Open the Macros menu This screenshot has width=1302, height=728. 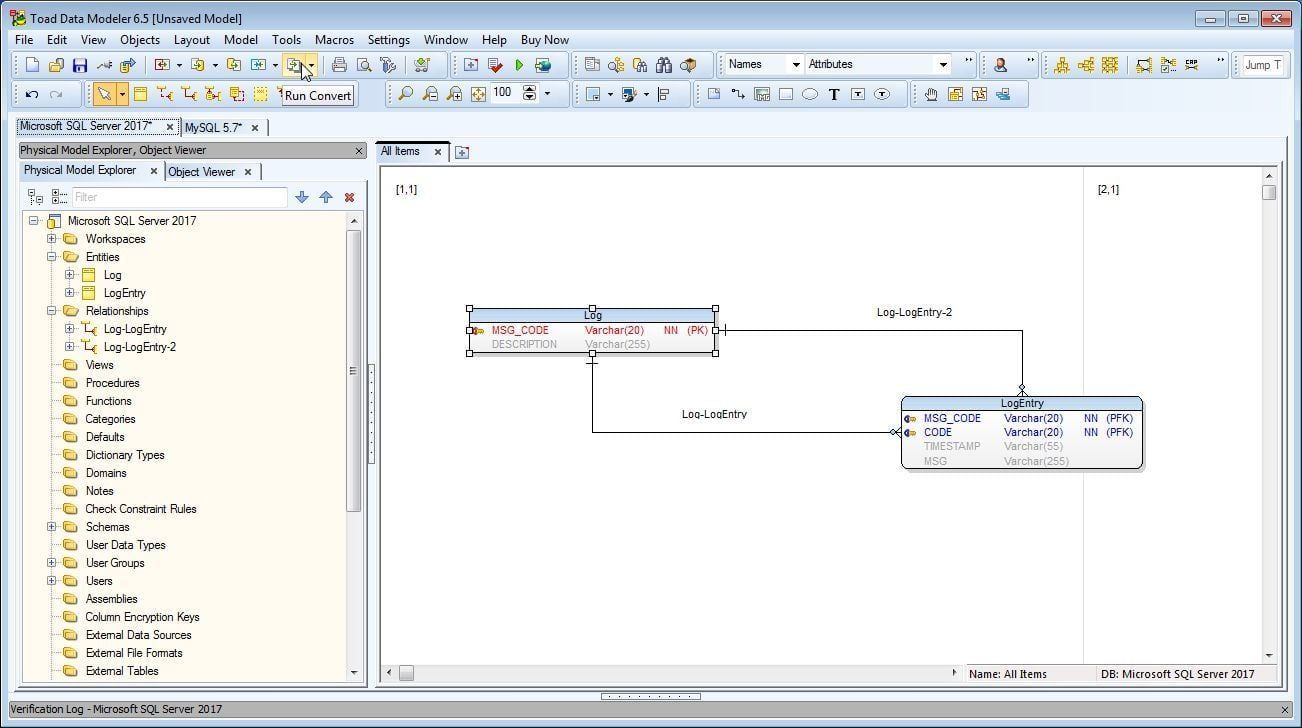pyautogui.click(x=334, y=40)
